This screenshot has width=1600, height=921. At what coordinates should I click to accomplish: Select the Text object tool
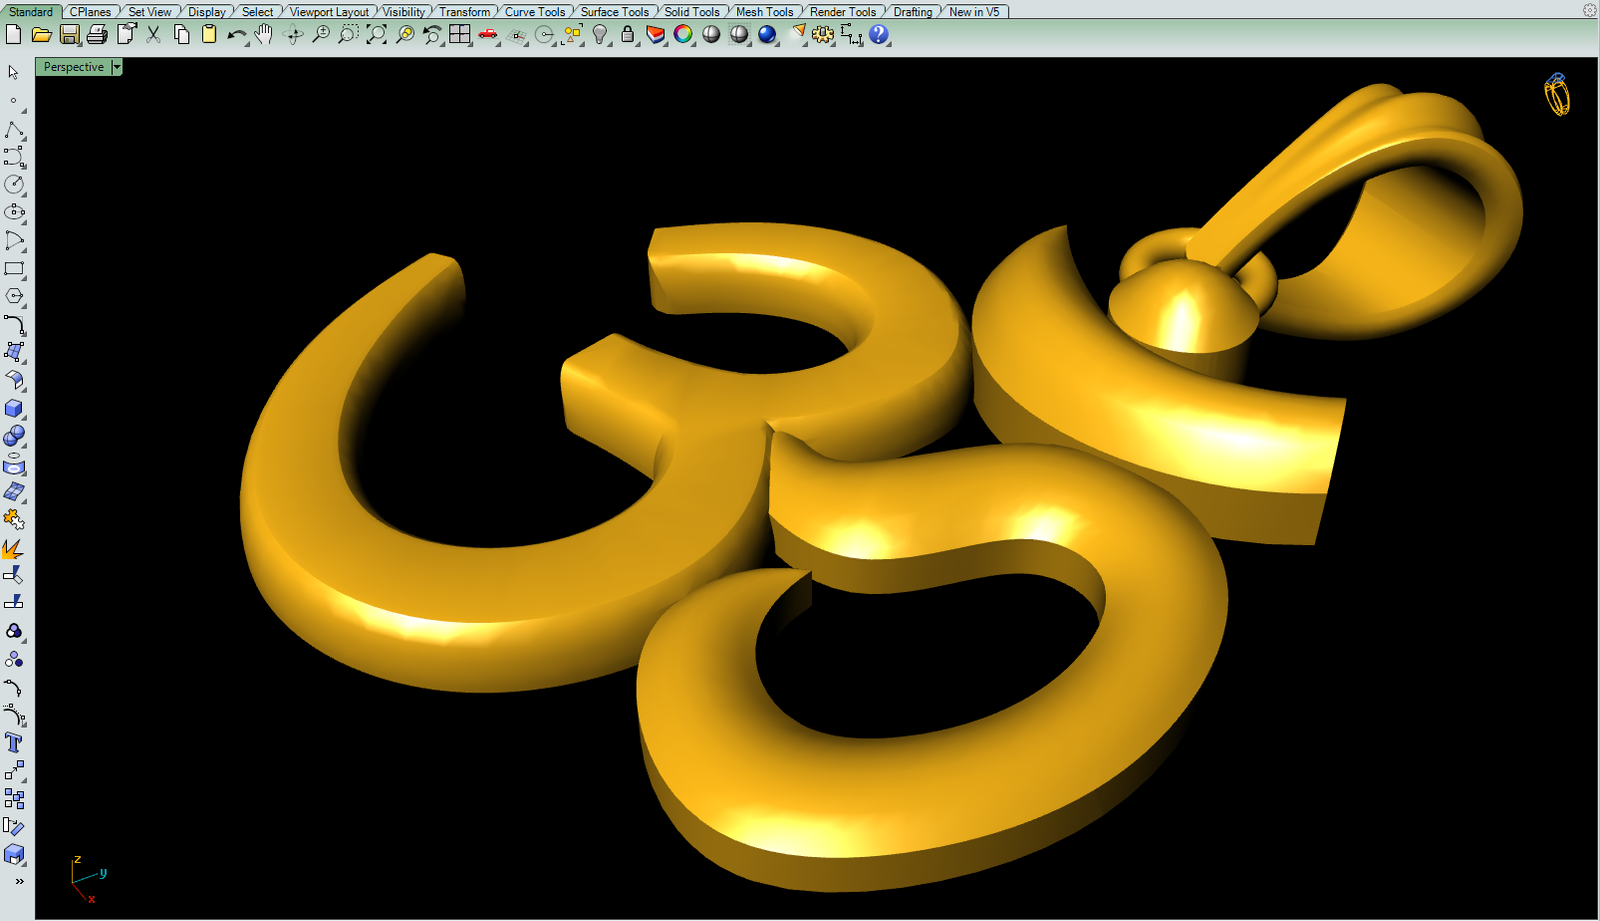(x=14, y=743)
